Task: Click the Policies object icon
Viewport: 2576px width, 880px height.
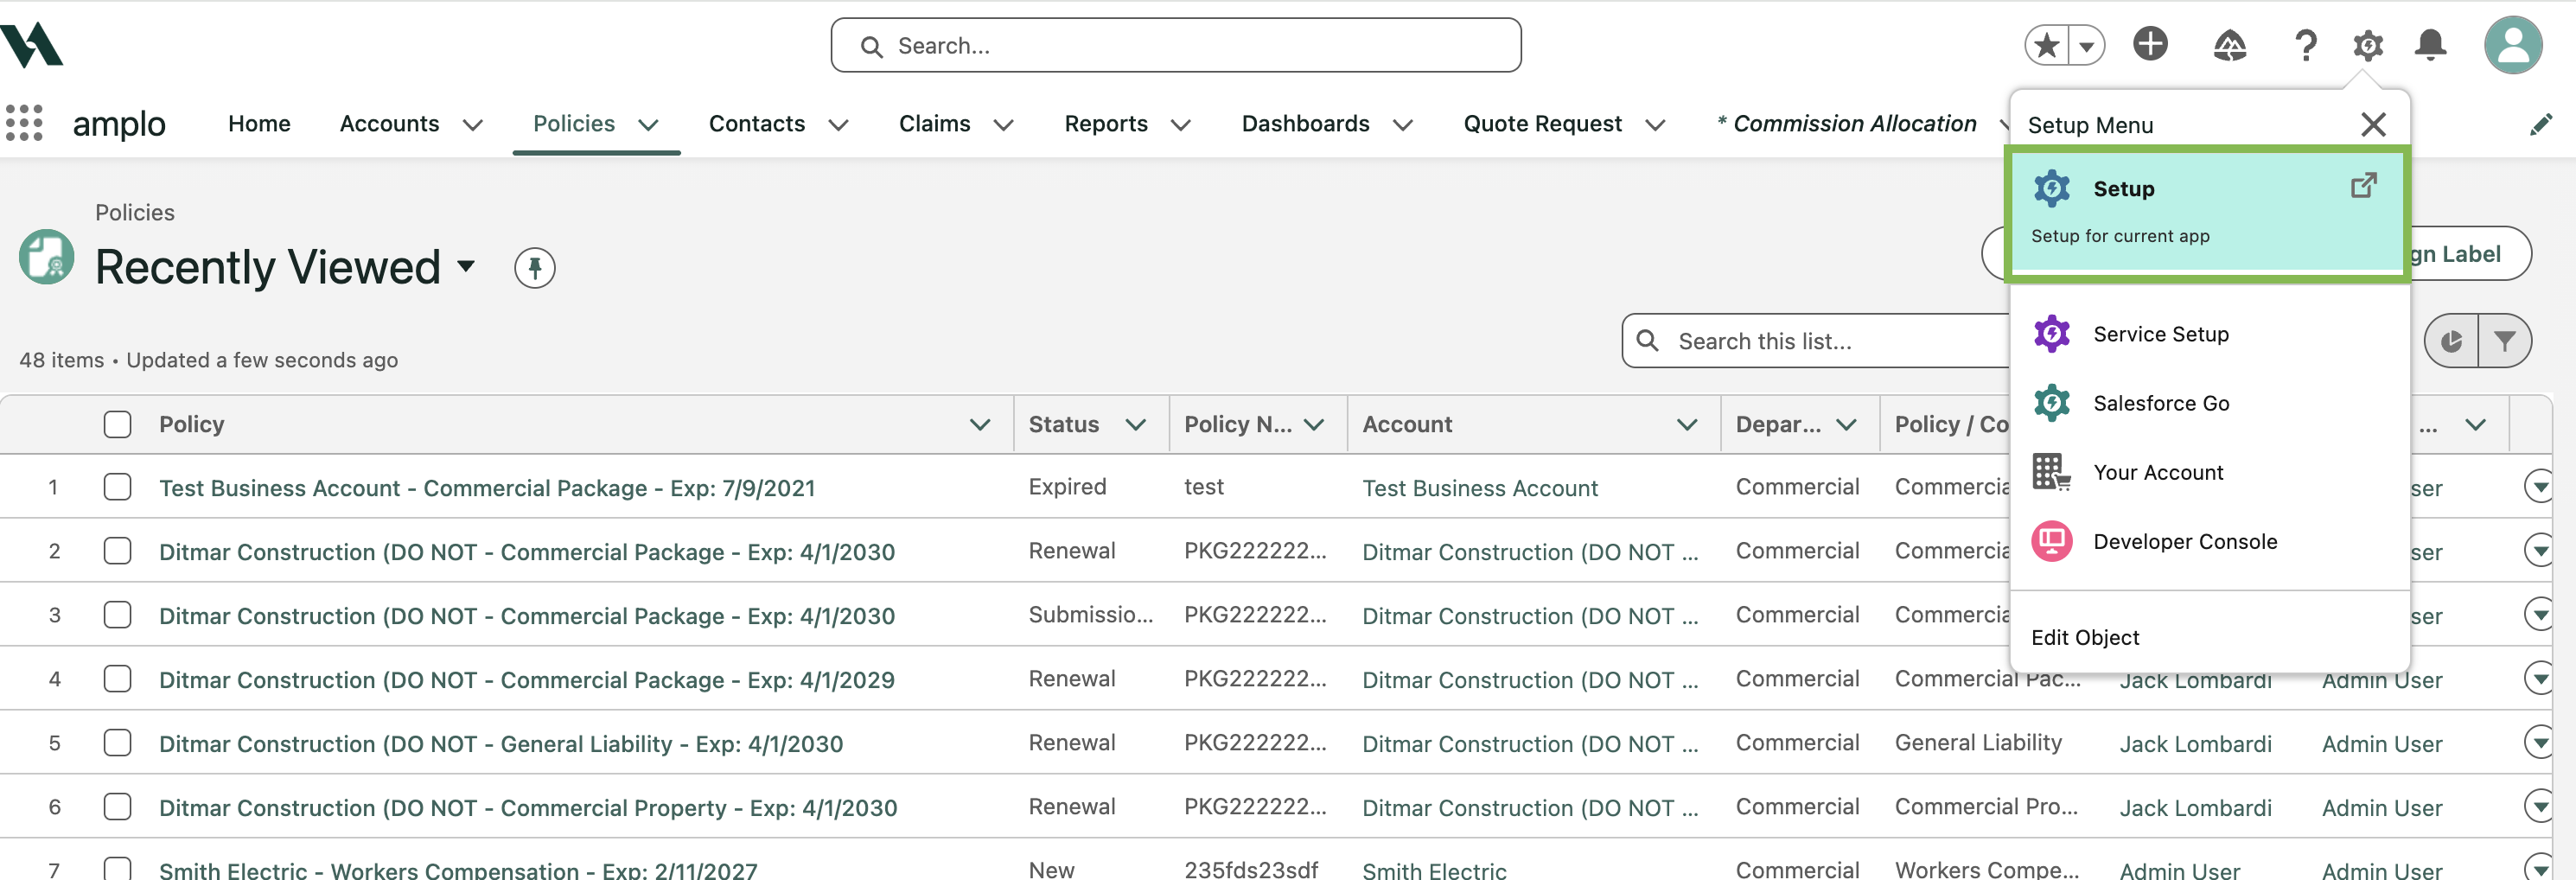Action: pyautogui.click(x=47, y=257)
